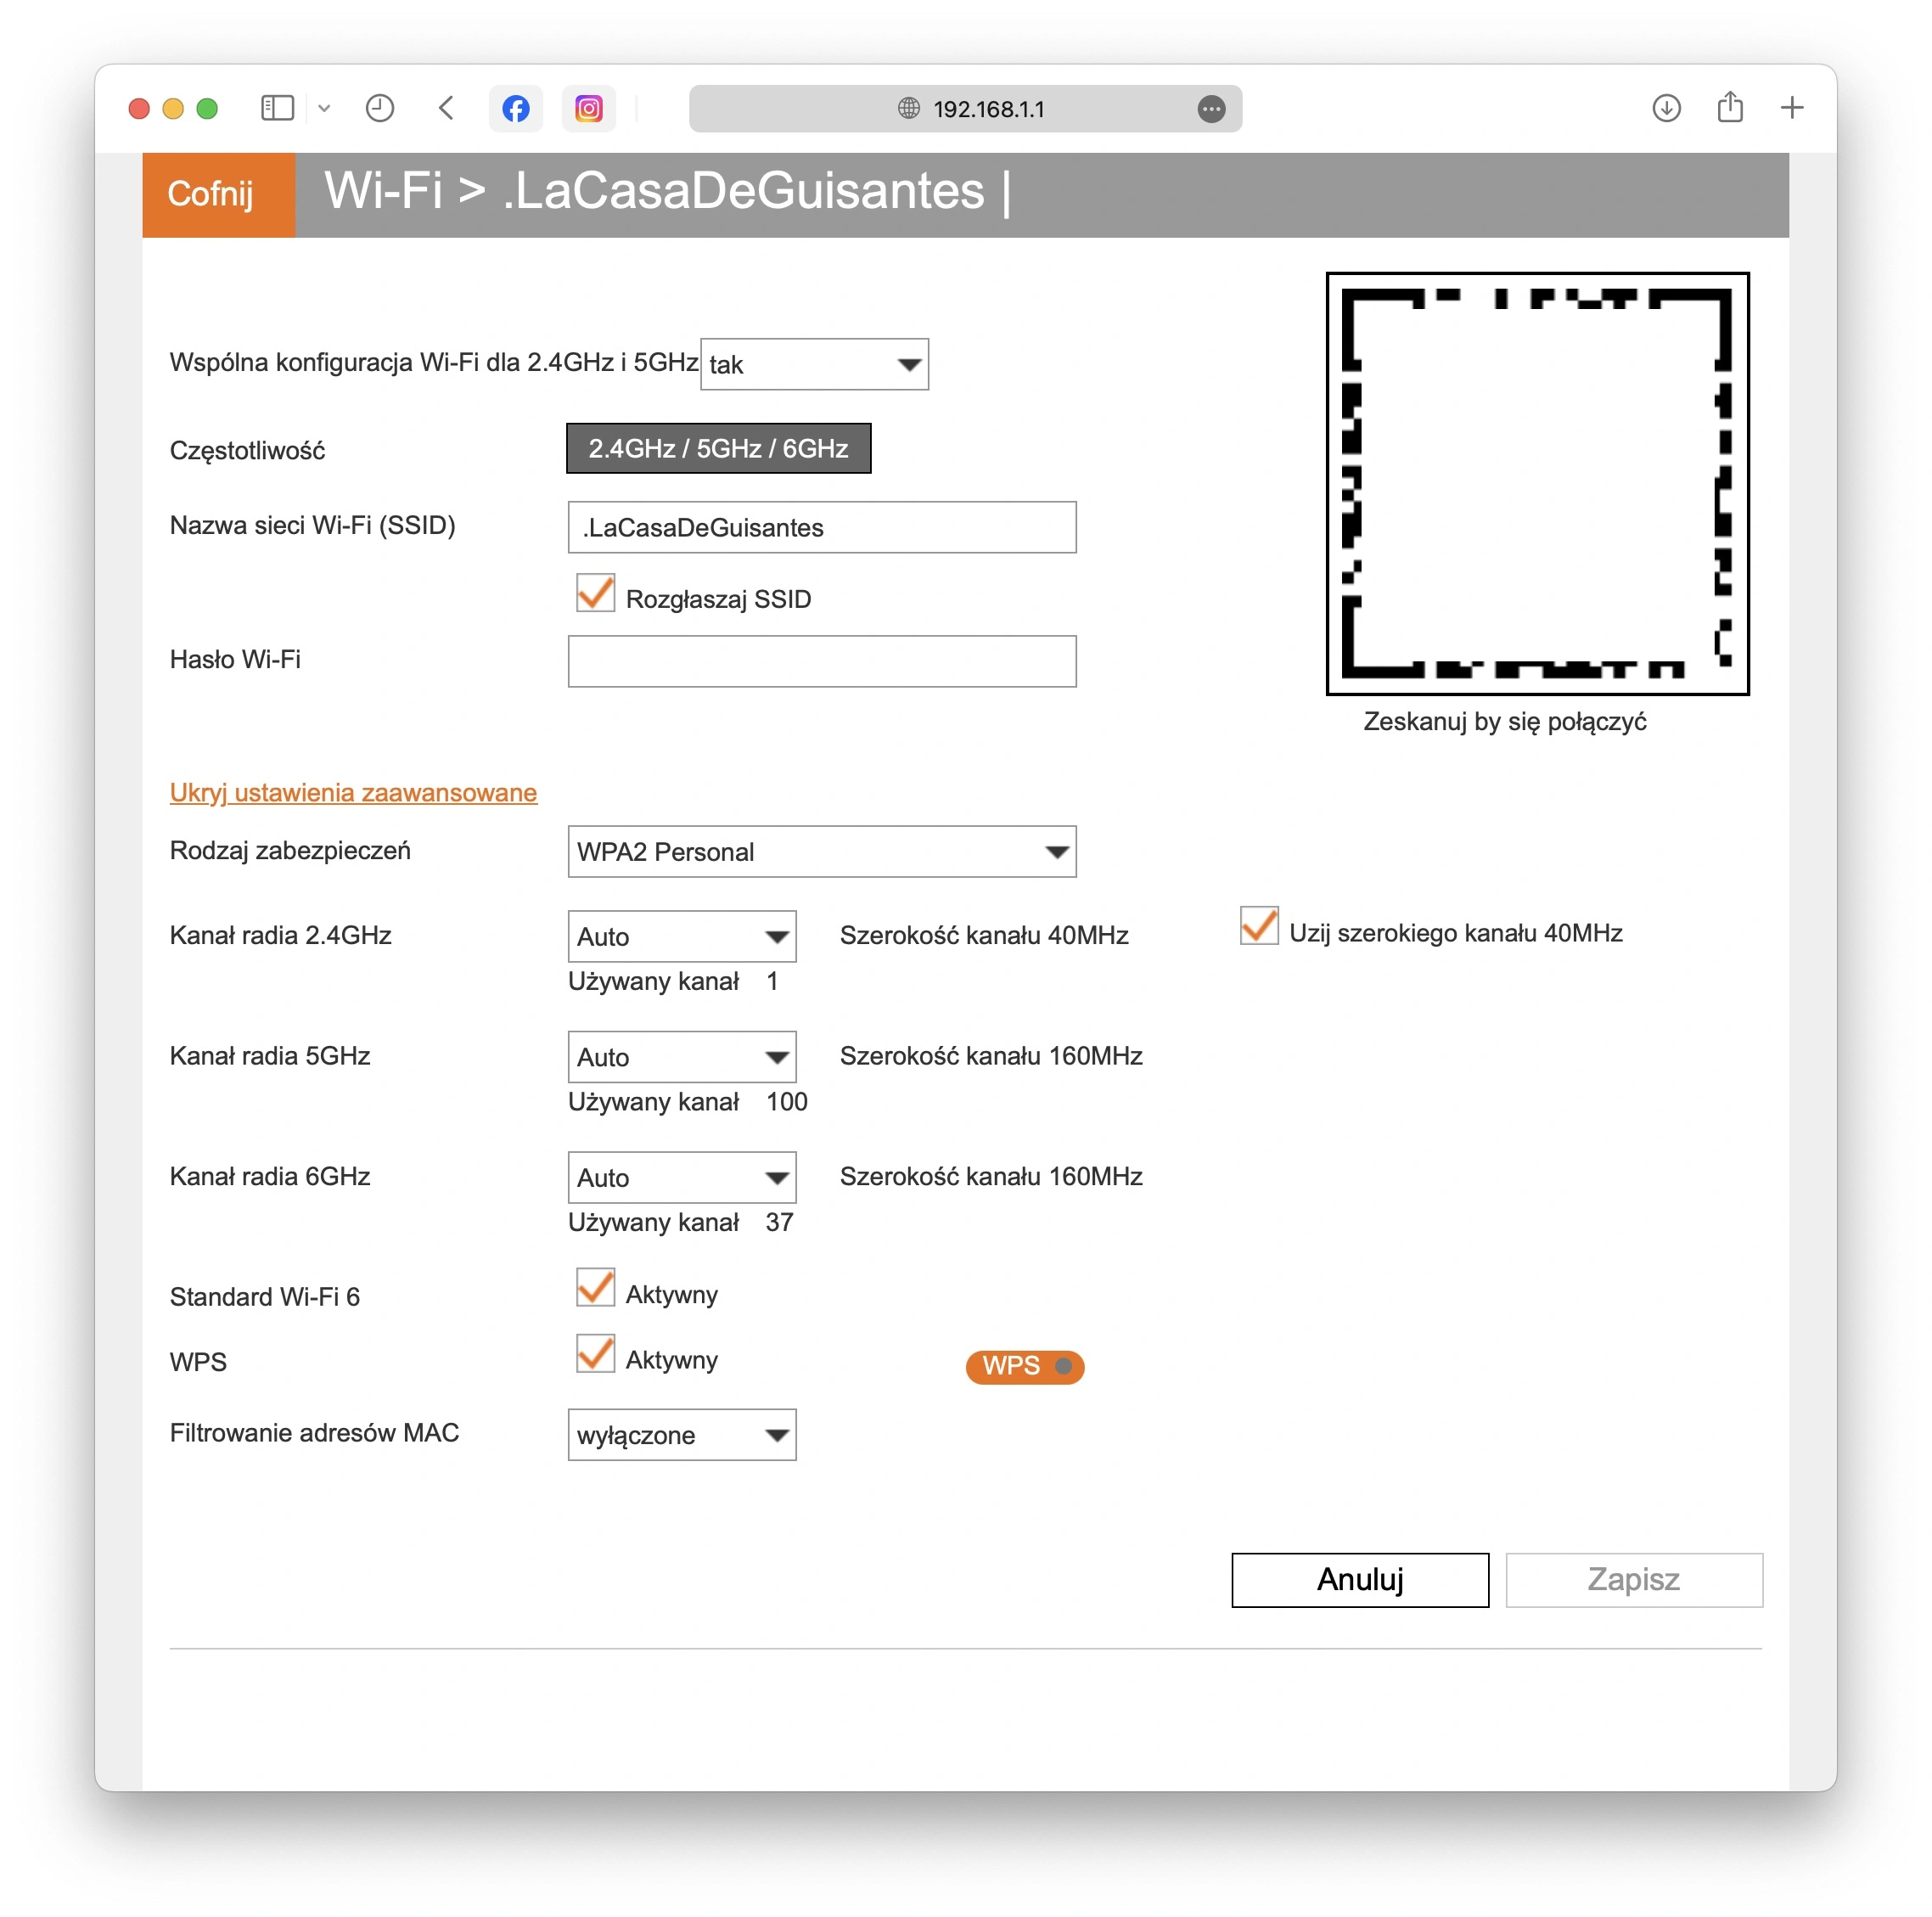This screenshot has height=1917, width=1932.
Task: Open the Facebook bookmark icon
Action: 515,108
